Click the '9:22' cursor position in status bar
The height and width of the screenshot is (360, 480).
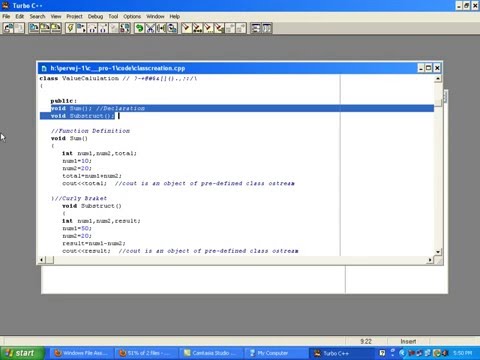(x=366, y=341)
